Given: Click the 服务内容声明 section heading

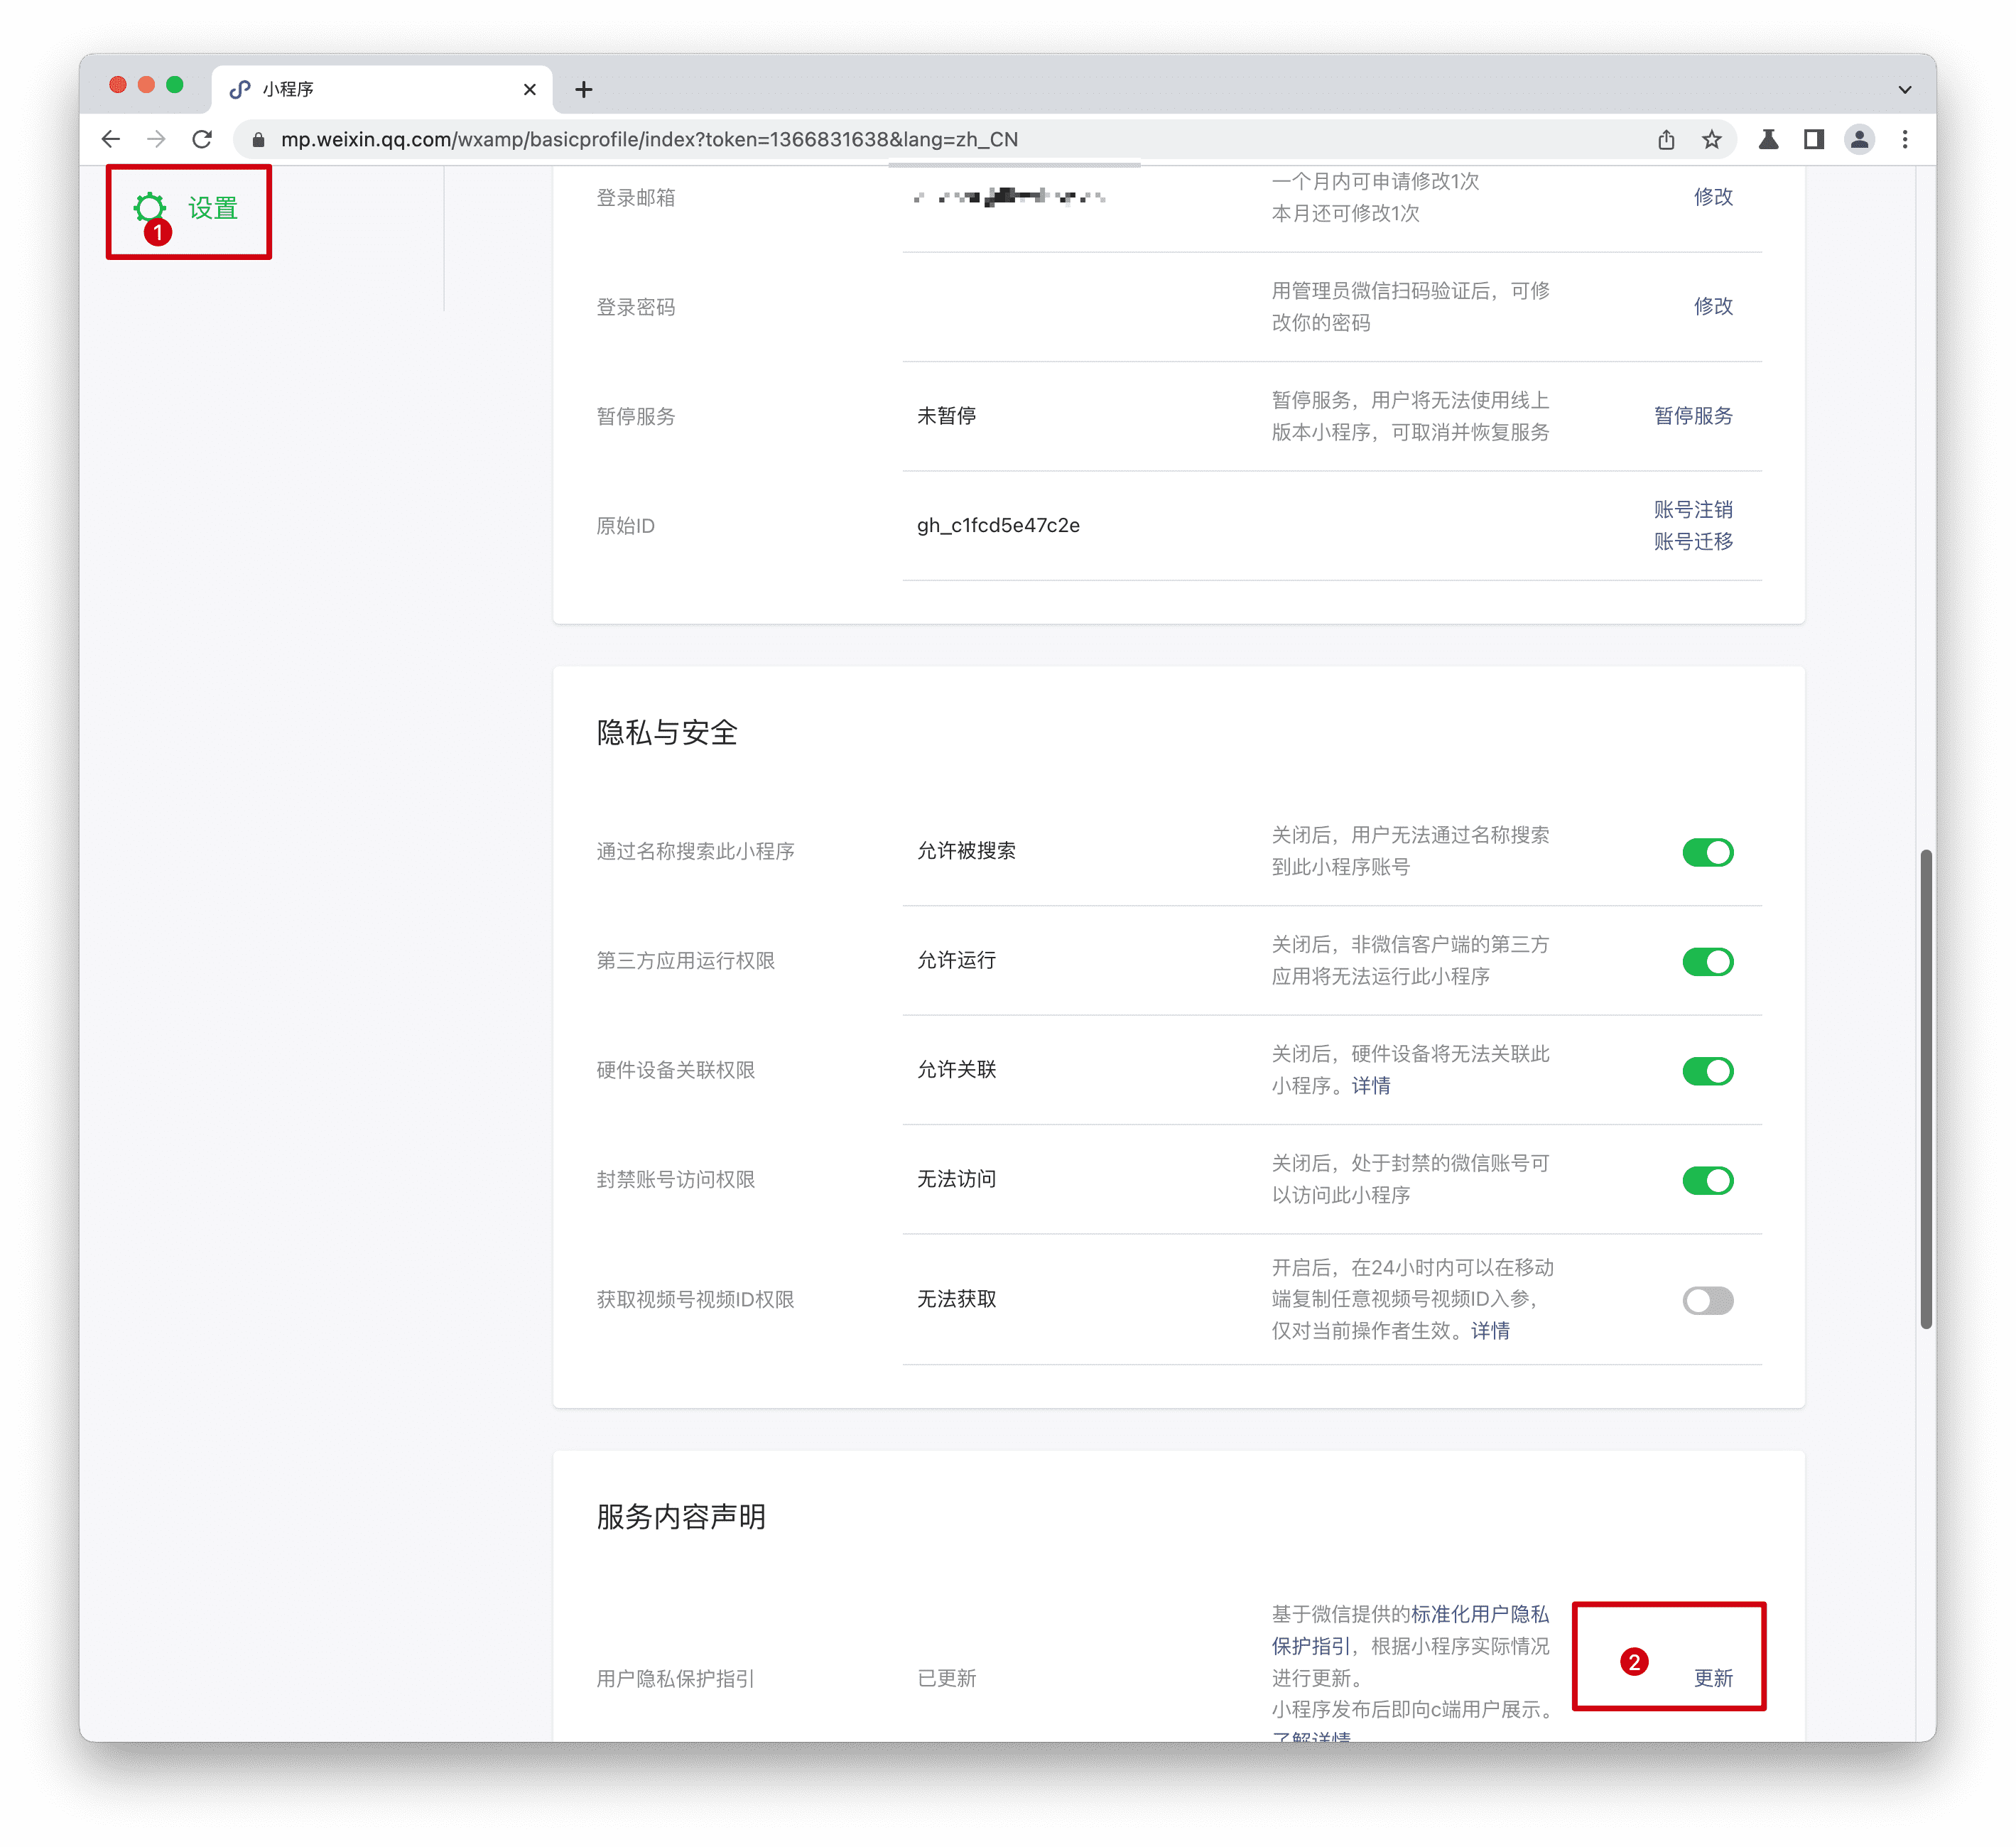Looking at the screenshot, I should pos(681,1517).
